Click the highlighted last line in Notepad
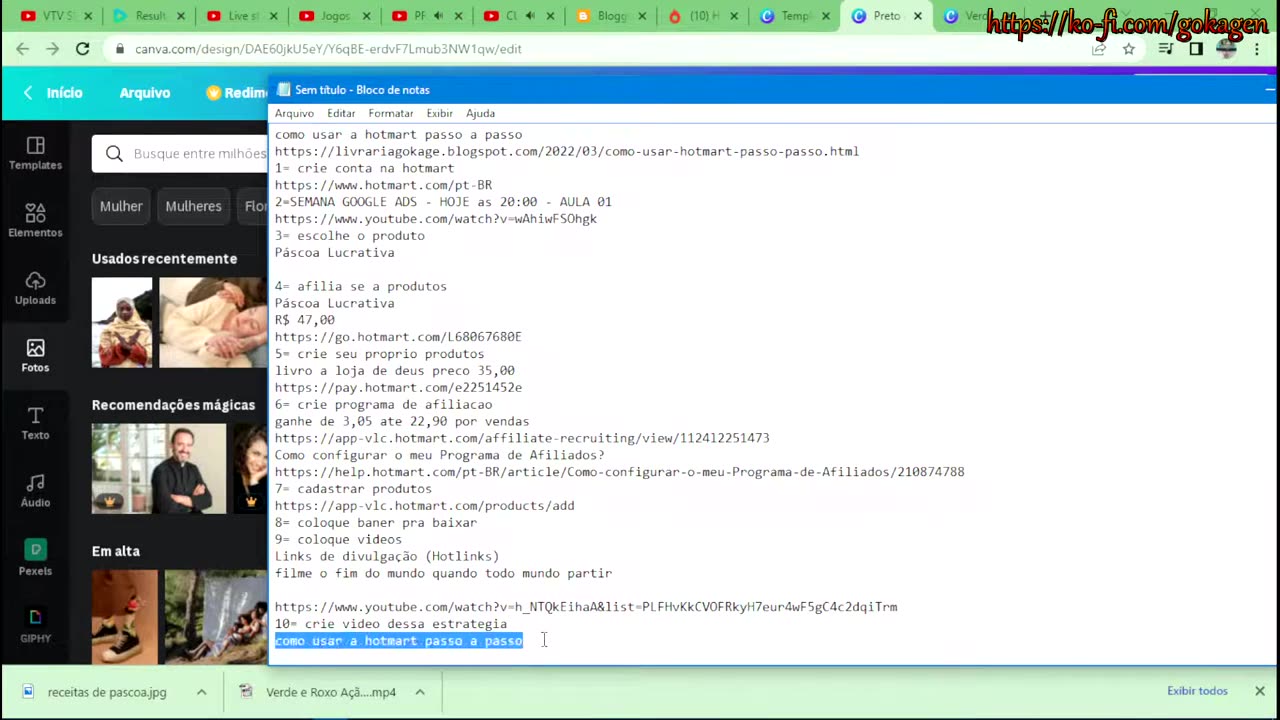The width and height of the screenshot is (1280, 720). point(399,641)
